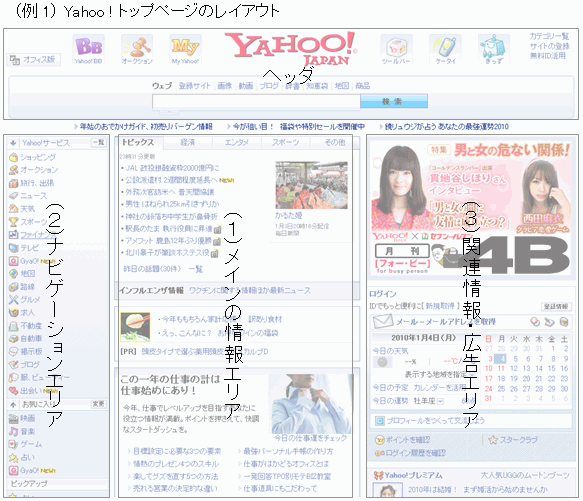Switch to オフィス版
The width and height of the screenshot is (583, 501).
(x=33, y=60)
